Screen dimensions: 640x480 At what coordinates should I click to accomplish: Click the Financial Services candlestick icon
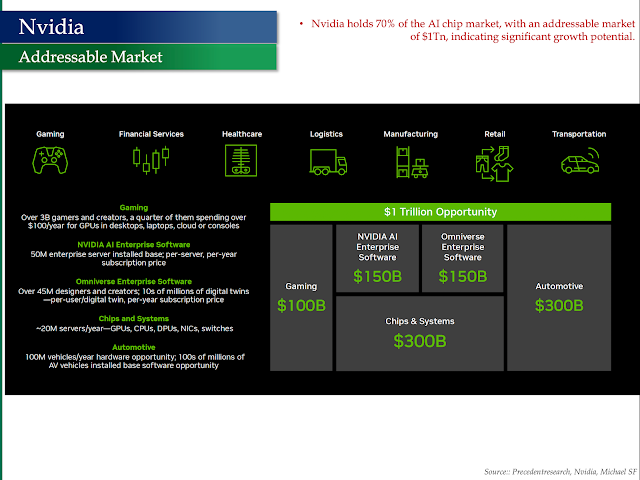[x=151, y=161]
